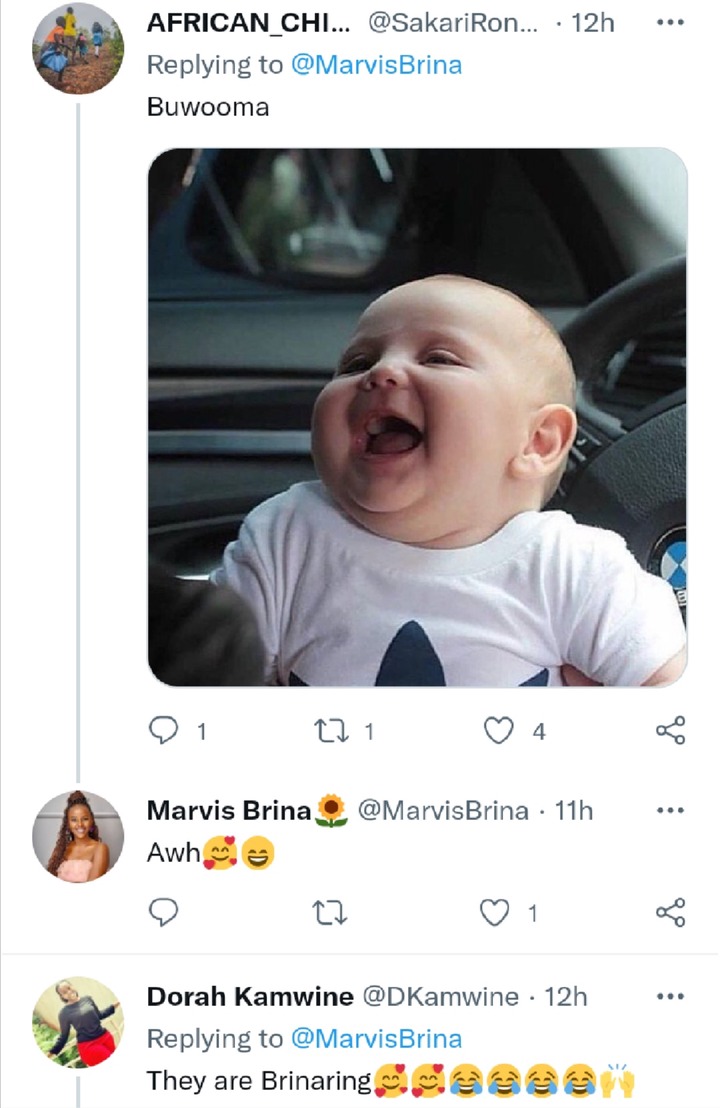The height and width of the screenshot is (1108, 720).
Task: Retweet Marvis Brina's Awh tweet
Action: pos(331,913)
